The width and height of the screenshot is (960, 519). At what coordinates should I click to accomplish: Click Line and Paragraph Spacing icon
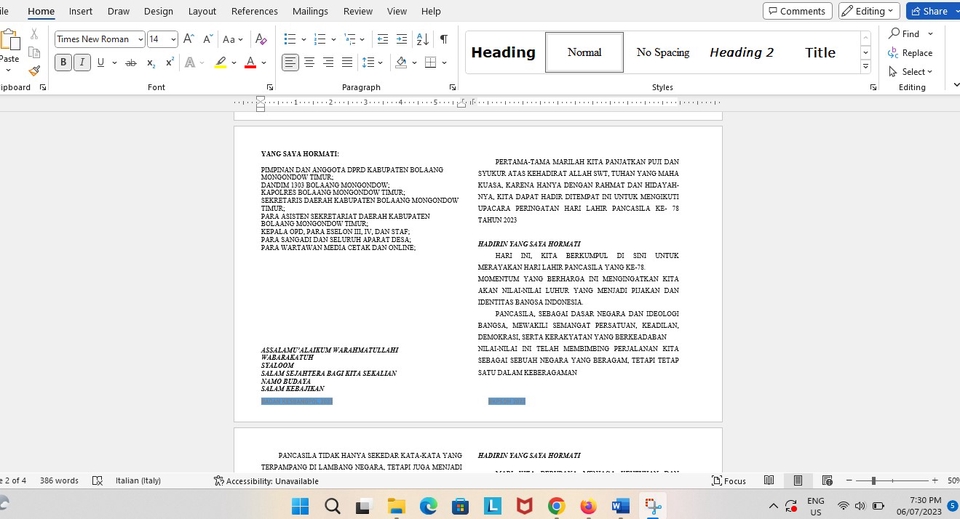[368, 62]
